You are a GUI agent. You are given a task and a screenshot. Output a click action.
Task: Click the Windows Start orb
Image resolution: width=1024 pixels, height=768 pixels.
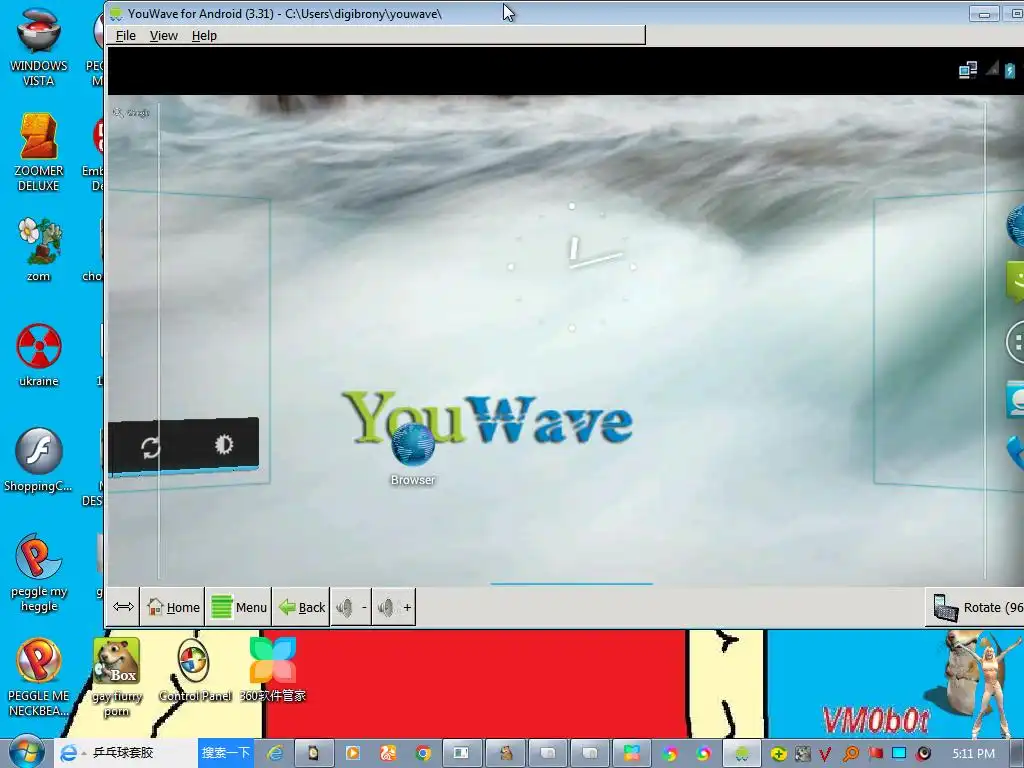26,753
